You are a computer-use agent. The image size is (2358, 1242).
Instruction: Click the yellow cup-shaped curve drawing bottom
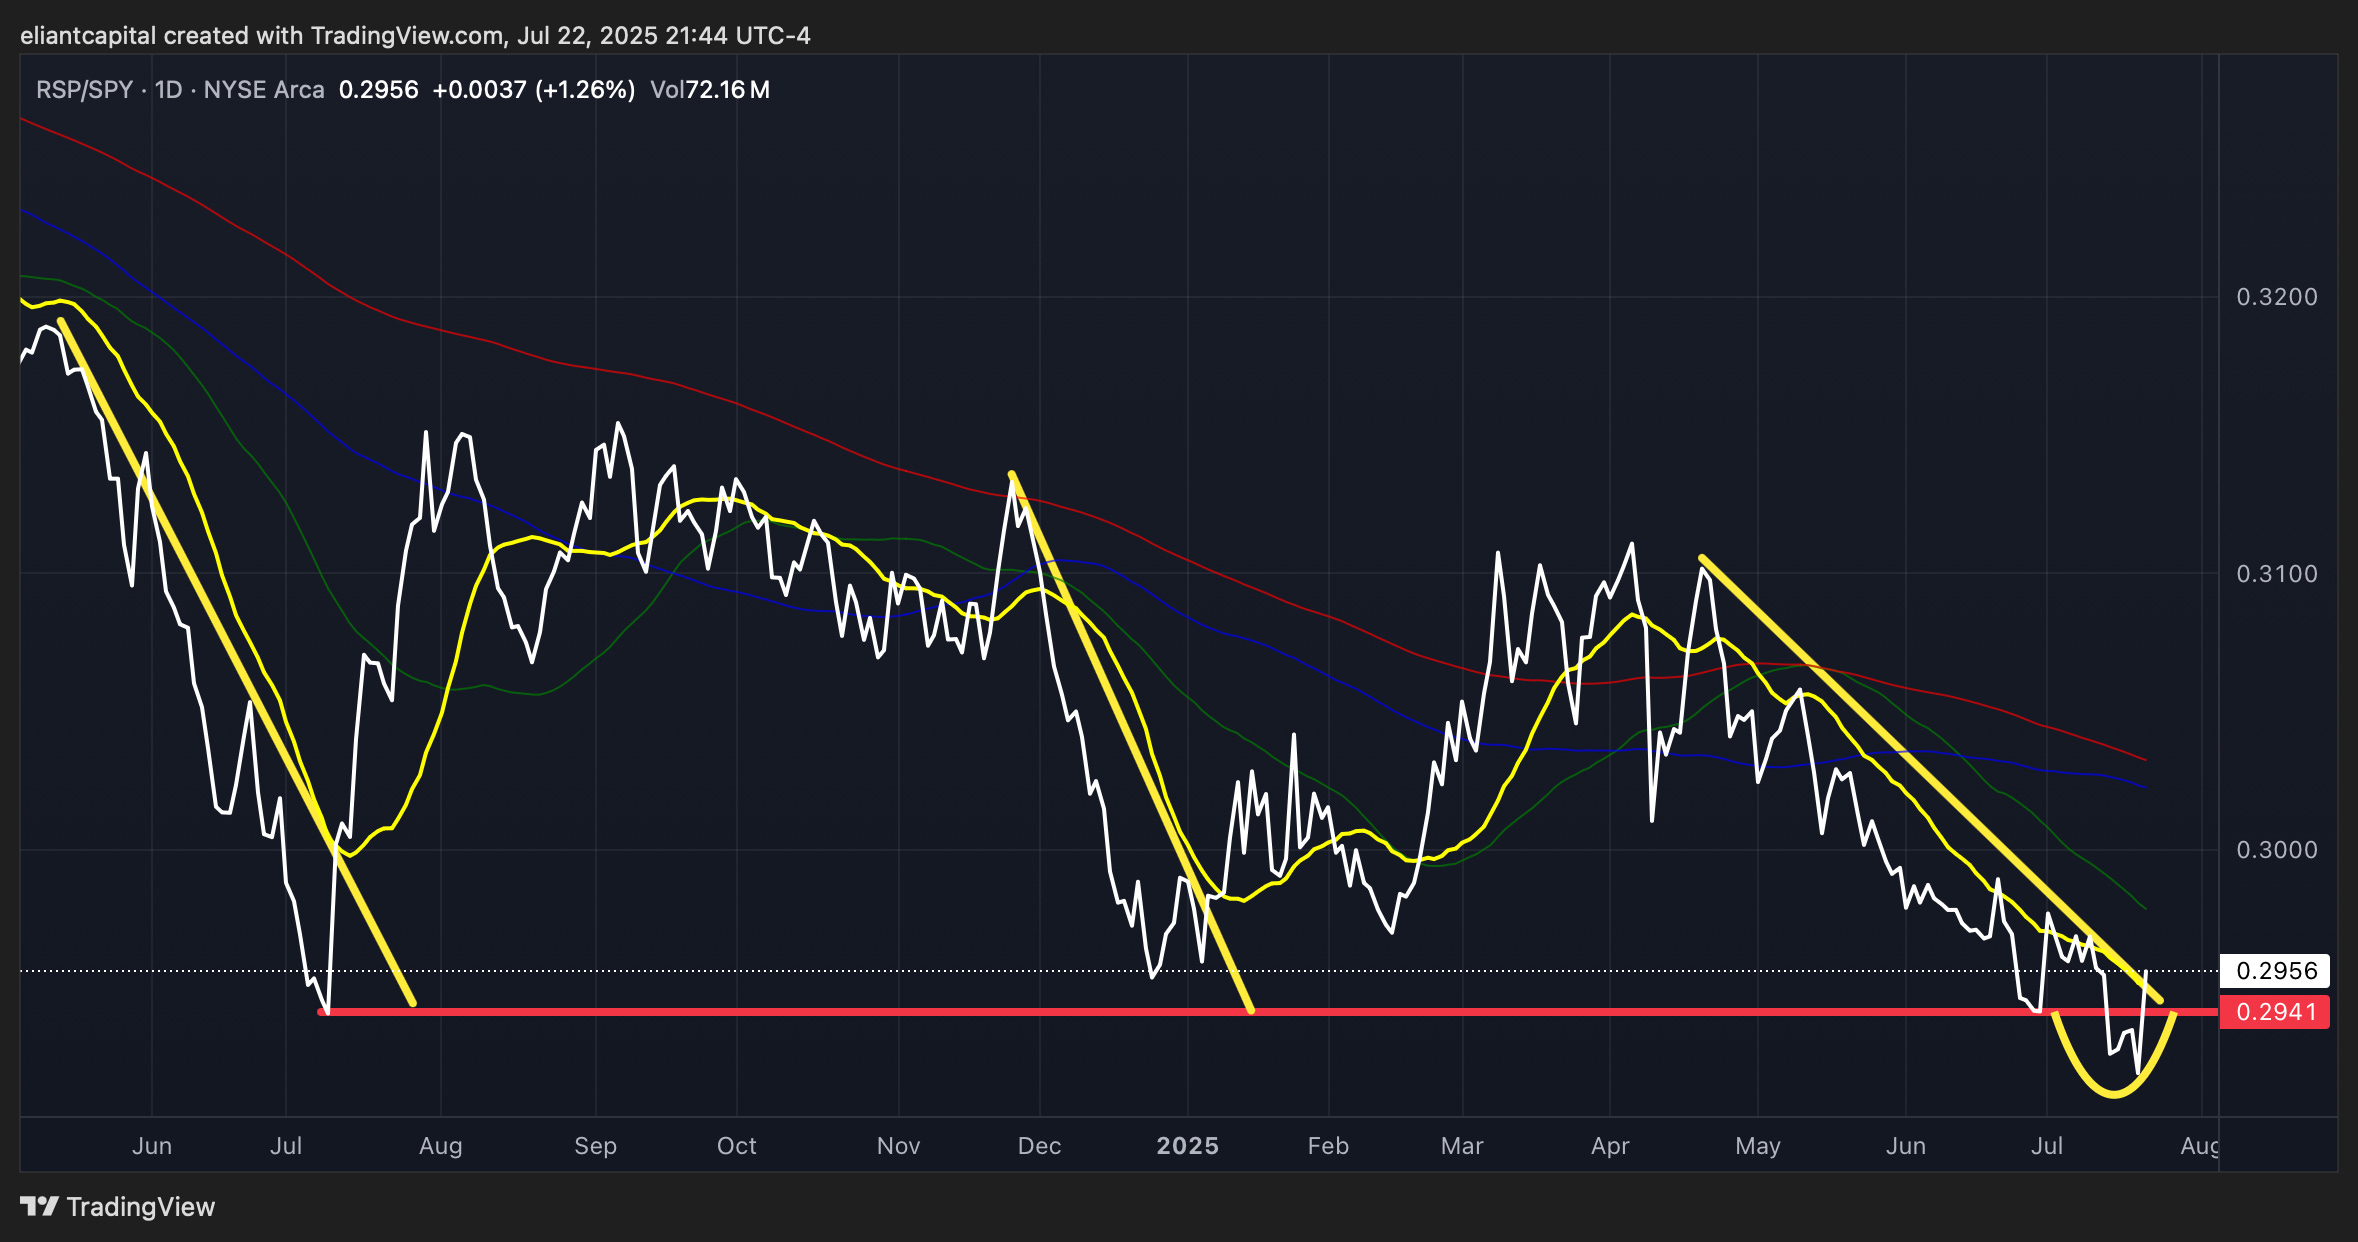(x=2113, y=1094)
